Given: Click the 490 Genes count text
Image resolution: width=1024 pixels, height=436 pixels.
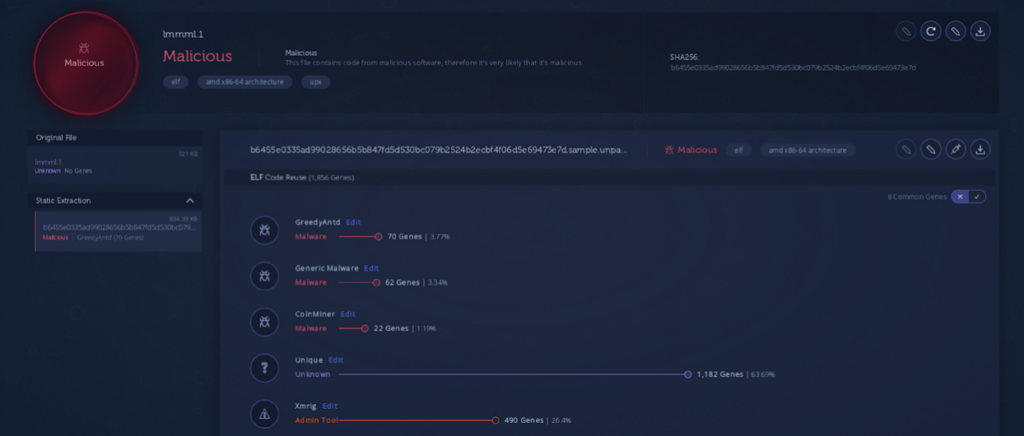Looking at the screenshot, I should 524,420.
